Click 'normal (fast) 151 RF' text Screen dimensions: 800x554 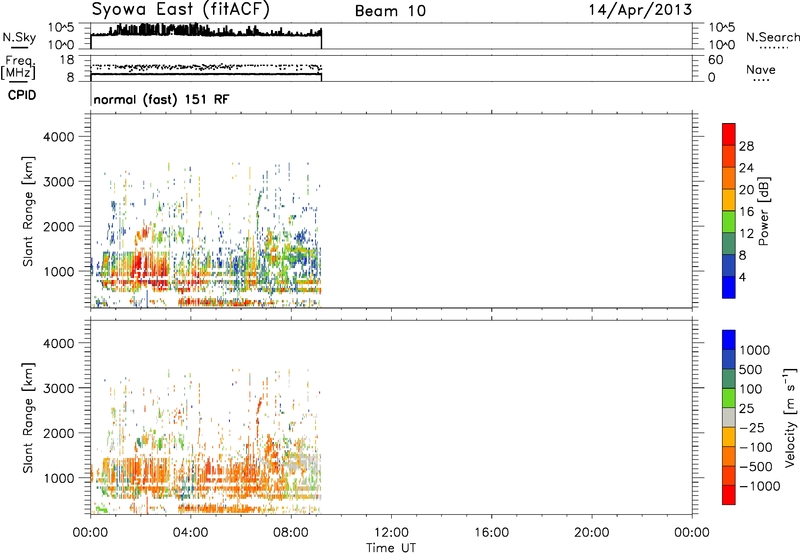(x=161, y=99)
